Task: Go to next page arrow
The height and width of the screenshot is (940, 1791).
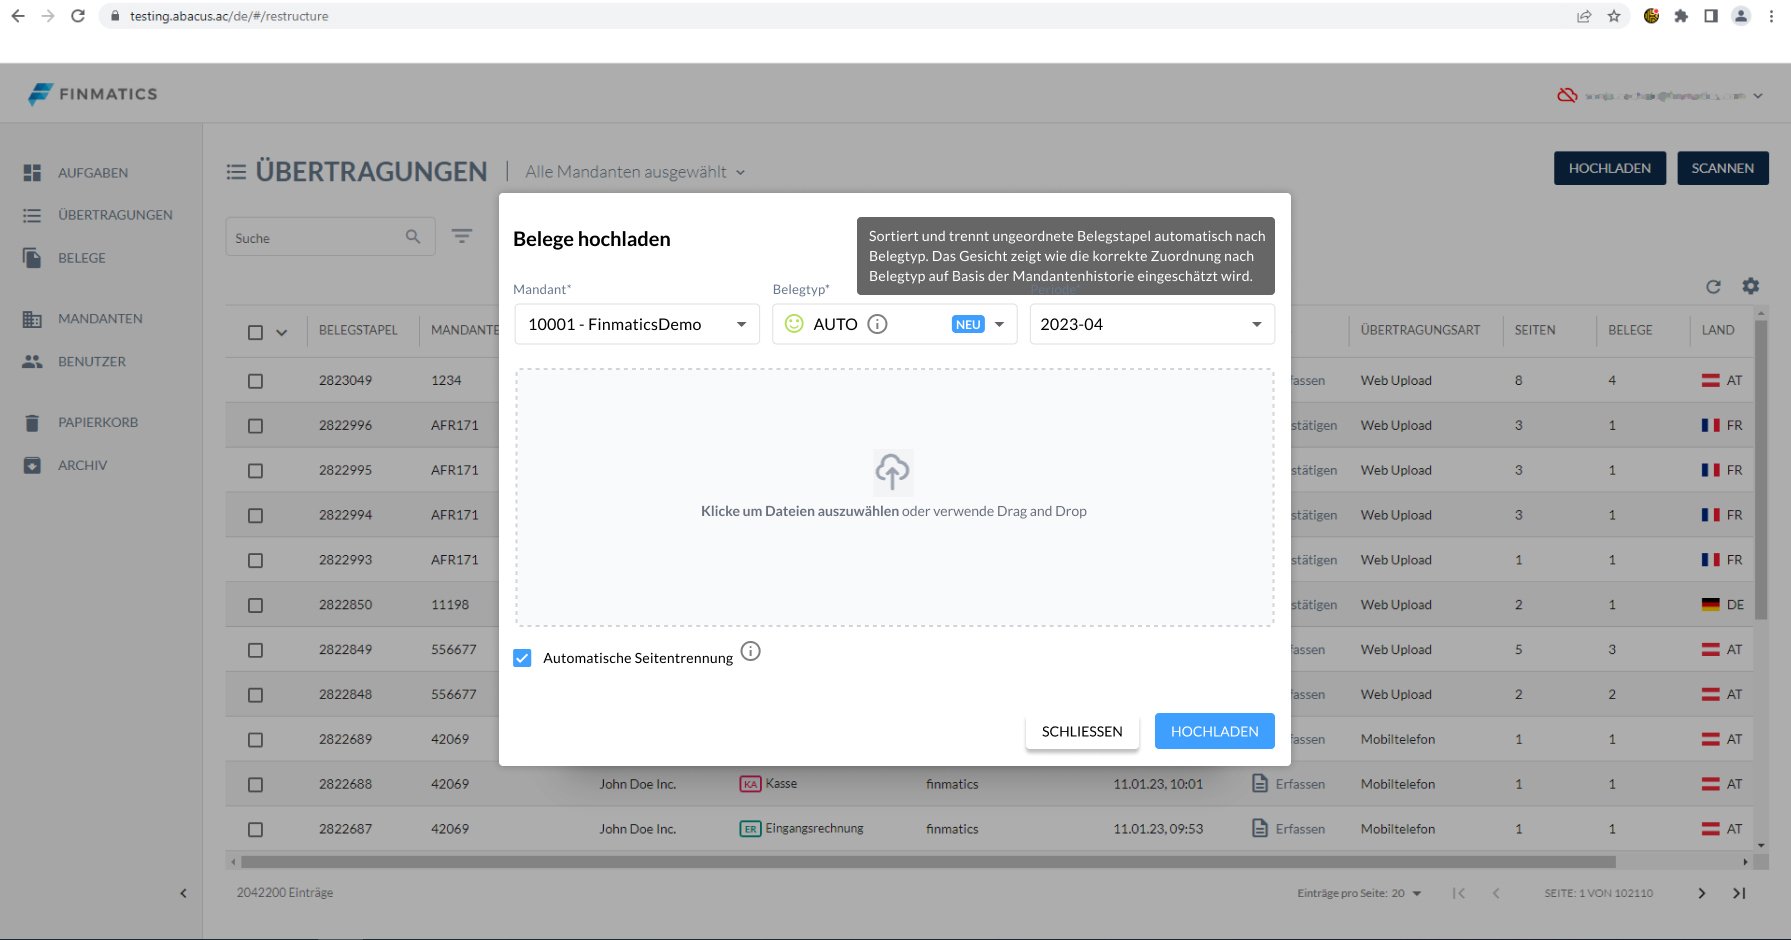Action: [x=1701, y=893]
